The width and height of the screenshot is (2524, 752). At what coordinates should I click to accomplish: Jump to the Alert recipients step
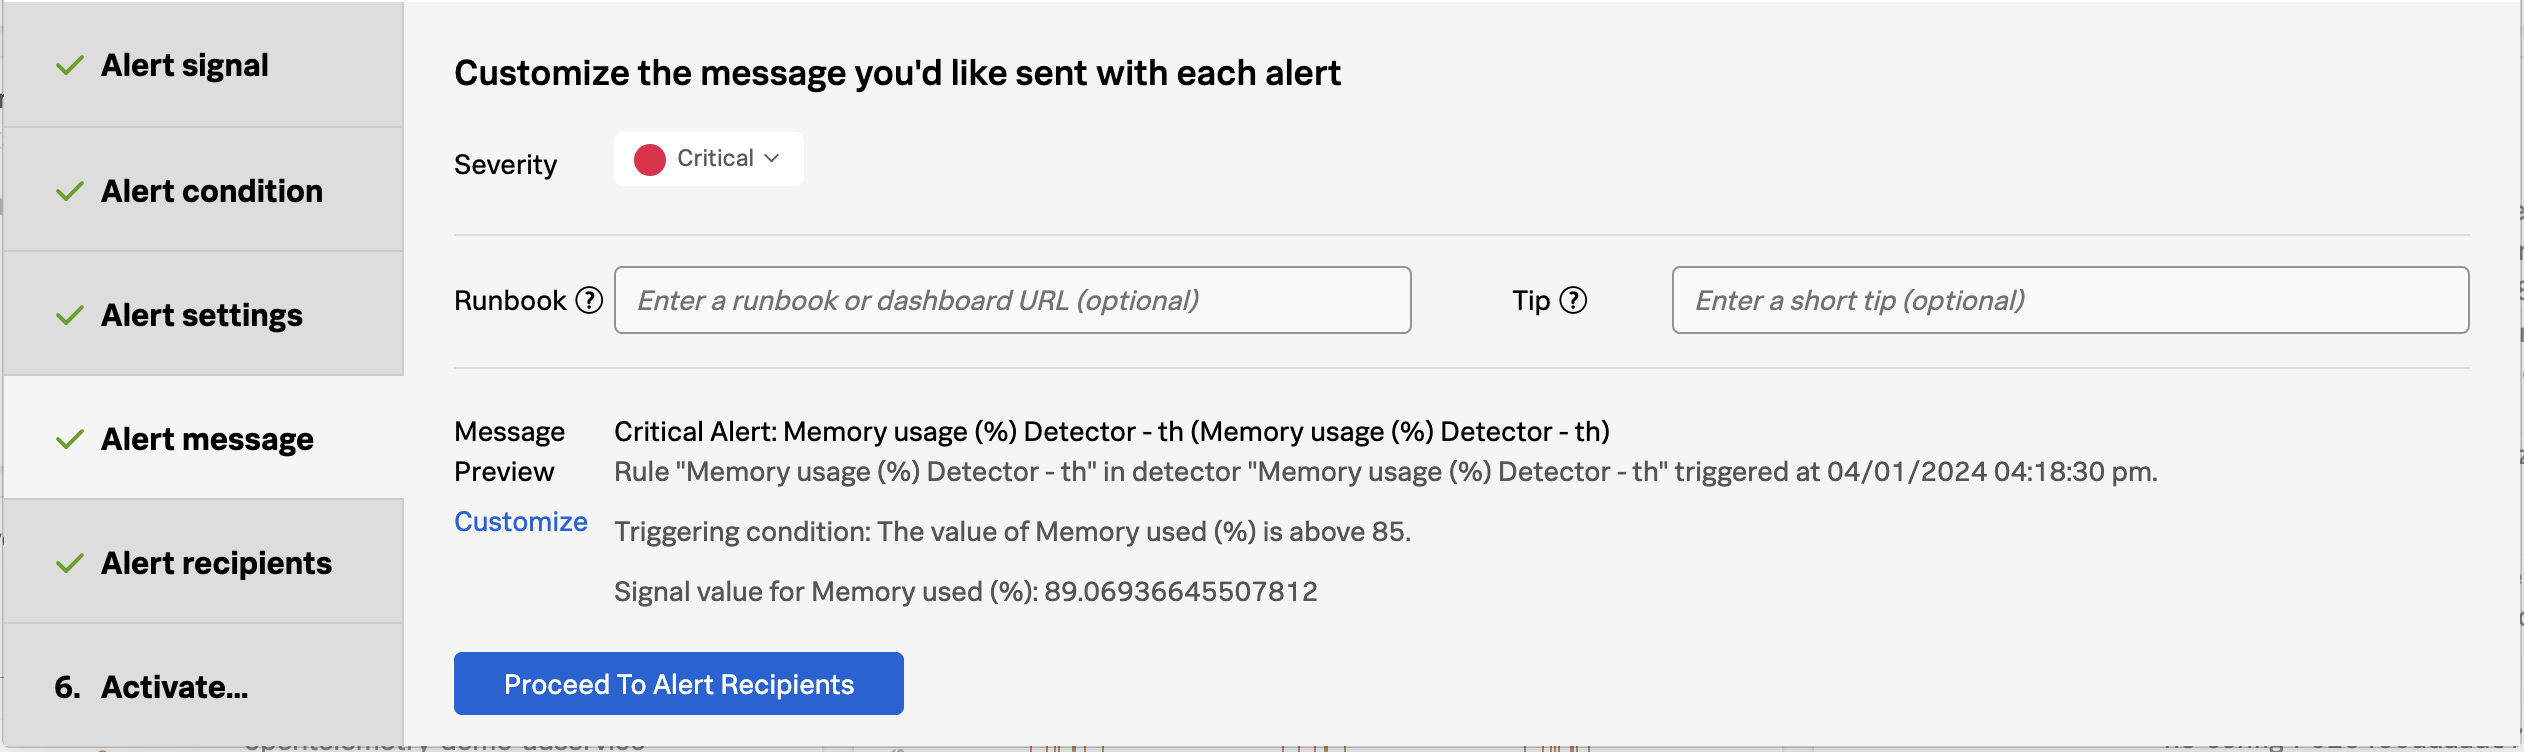pyautogui.click(x=216, y=563)
